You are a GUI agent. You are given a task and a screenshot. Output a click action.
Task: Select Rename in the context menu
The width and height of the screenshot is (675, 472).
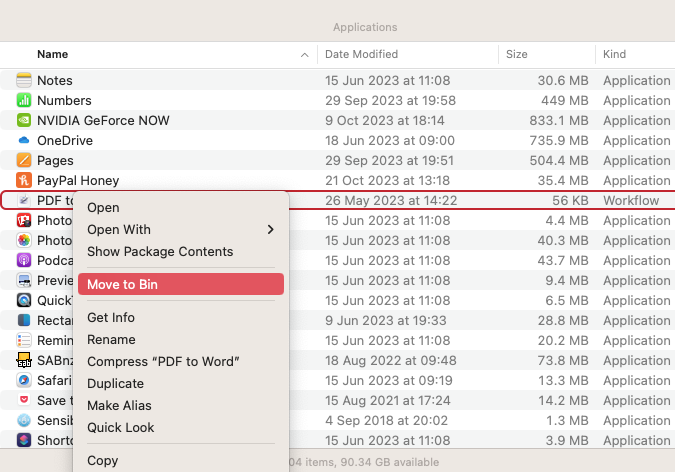point(181,339)
